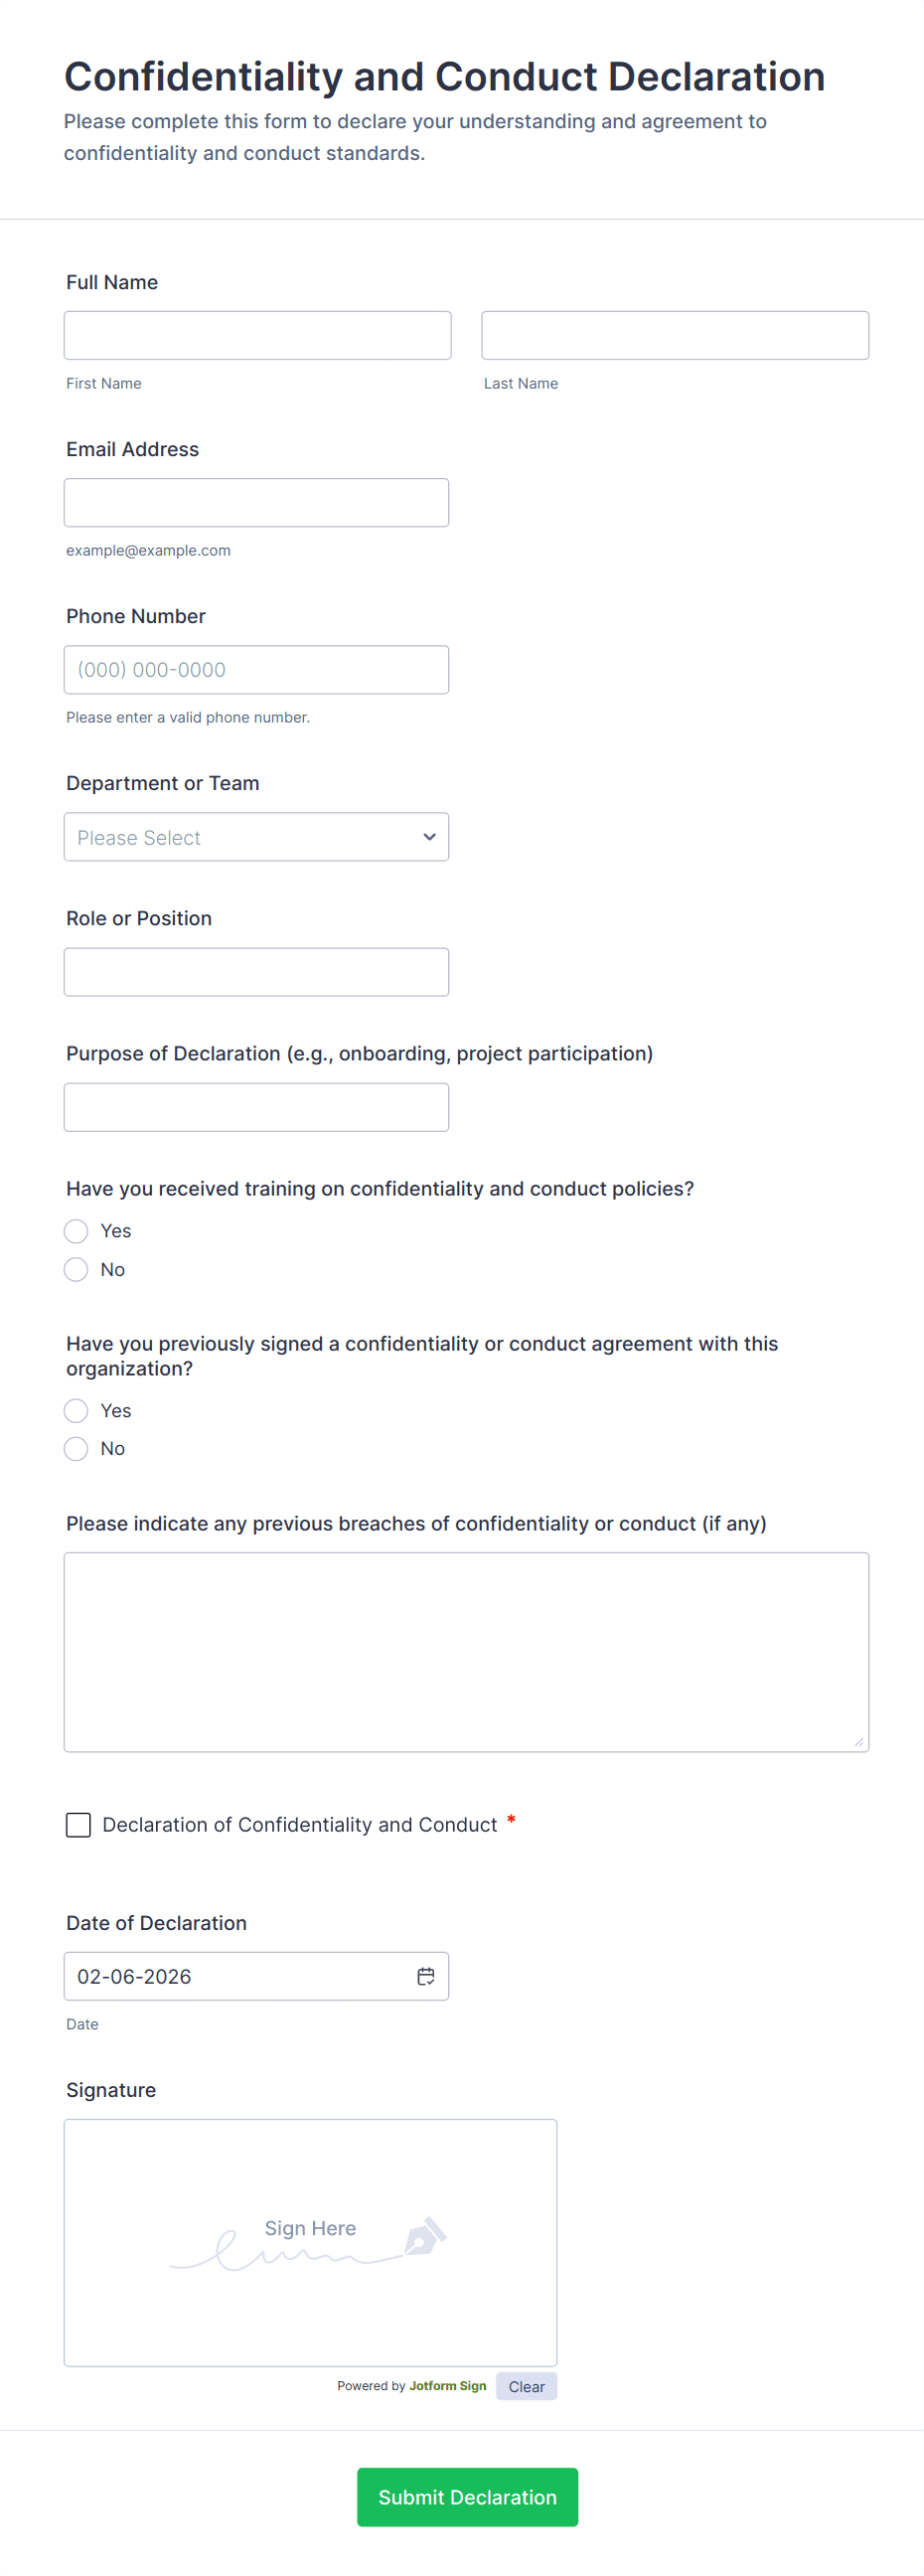This screenshot has width=924, height=2576.
Task: Select No for received training question
Action: coord(76,1269)
